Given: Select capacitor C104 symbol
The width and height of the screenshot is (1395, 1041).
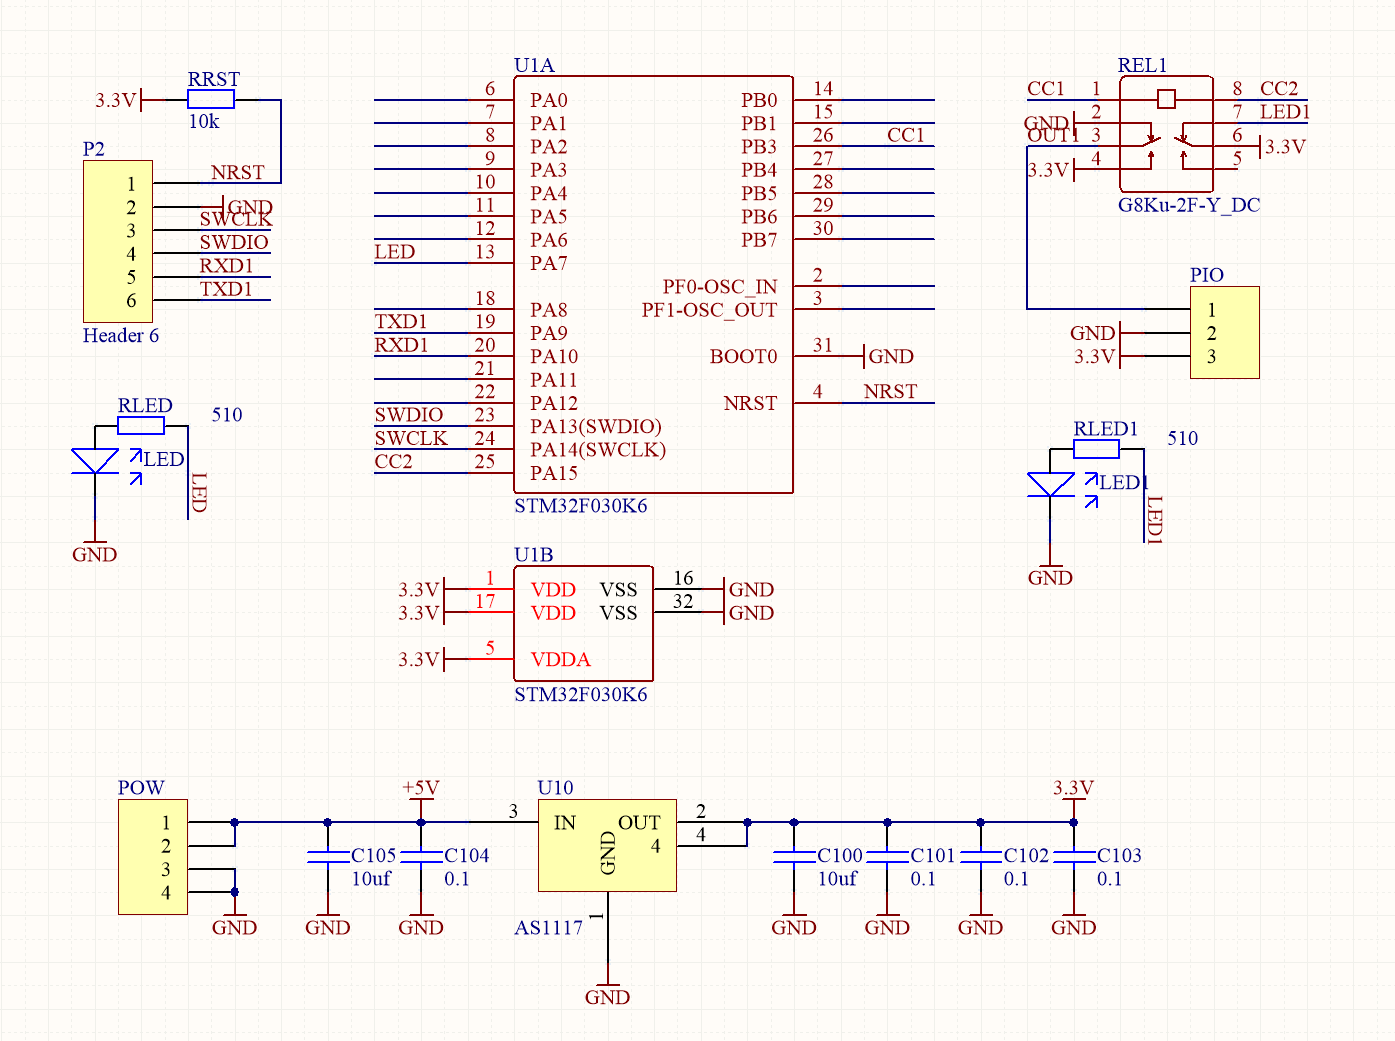Looking at the screenshot, I should [x=421, y=856].
